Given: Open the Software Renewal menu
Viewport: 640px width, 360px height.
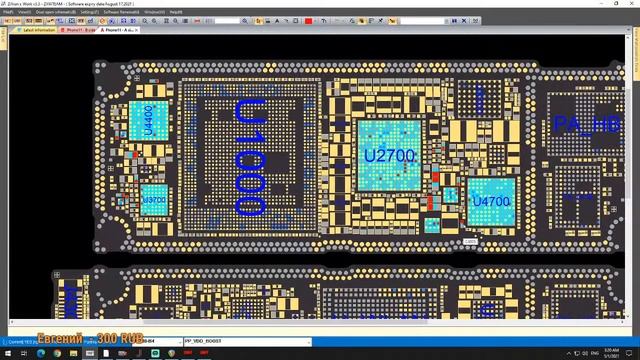Looking at the screenshot, I should (x=121, y=12).
